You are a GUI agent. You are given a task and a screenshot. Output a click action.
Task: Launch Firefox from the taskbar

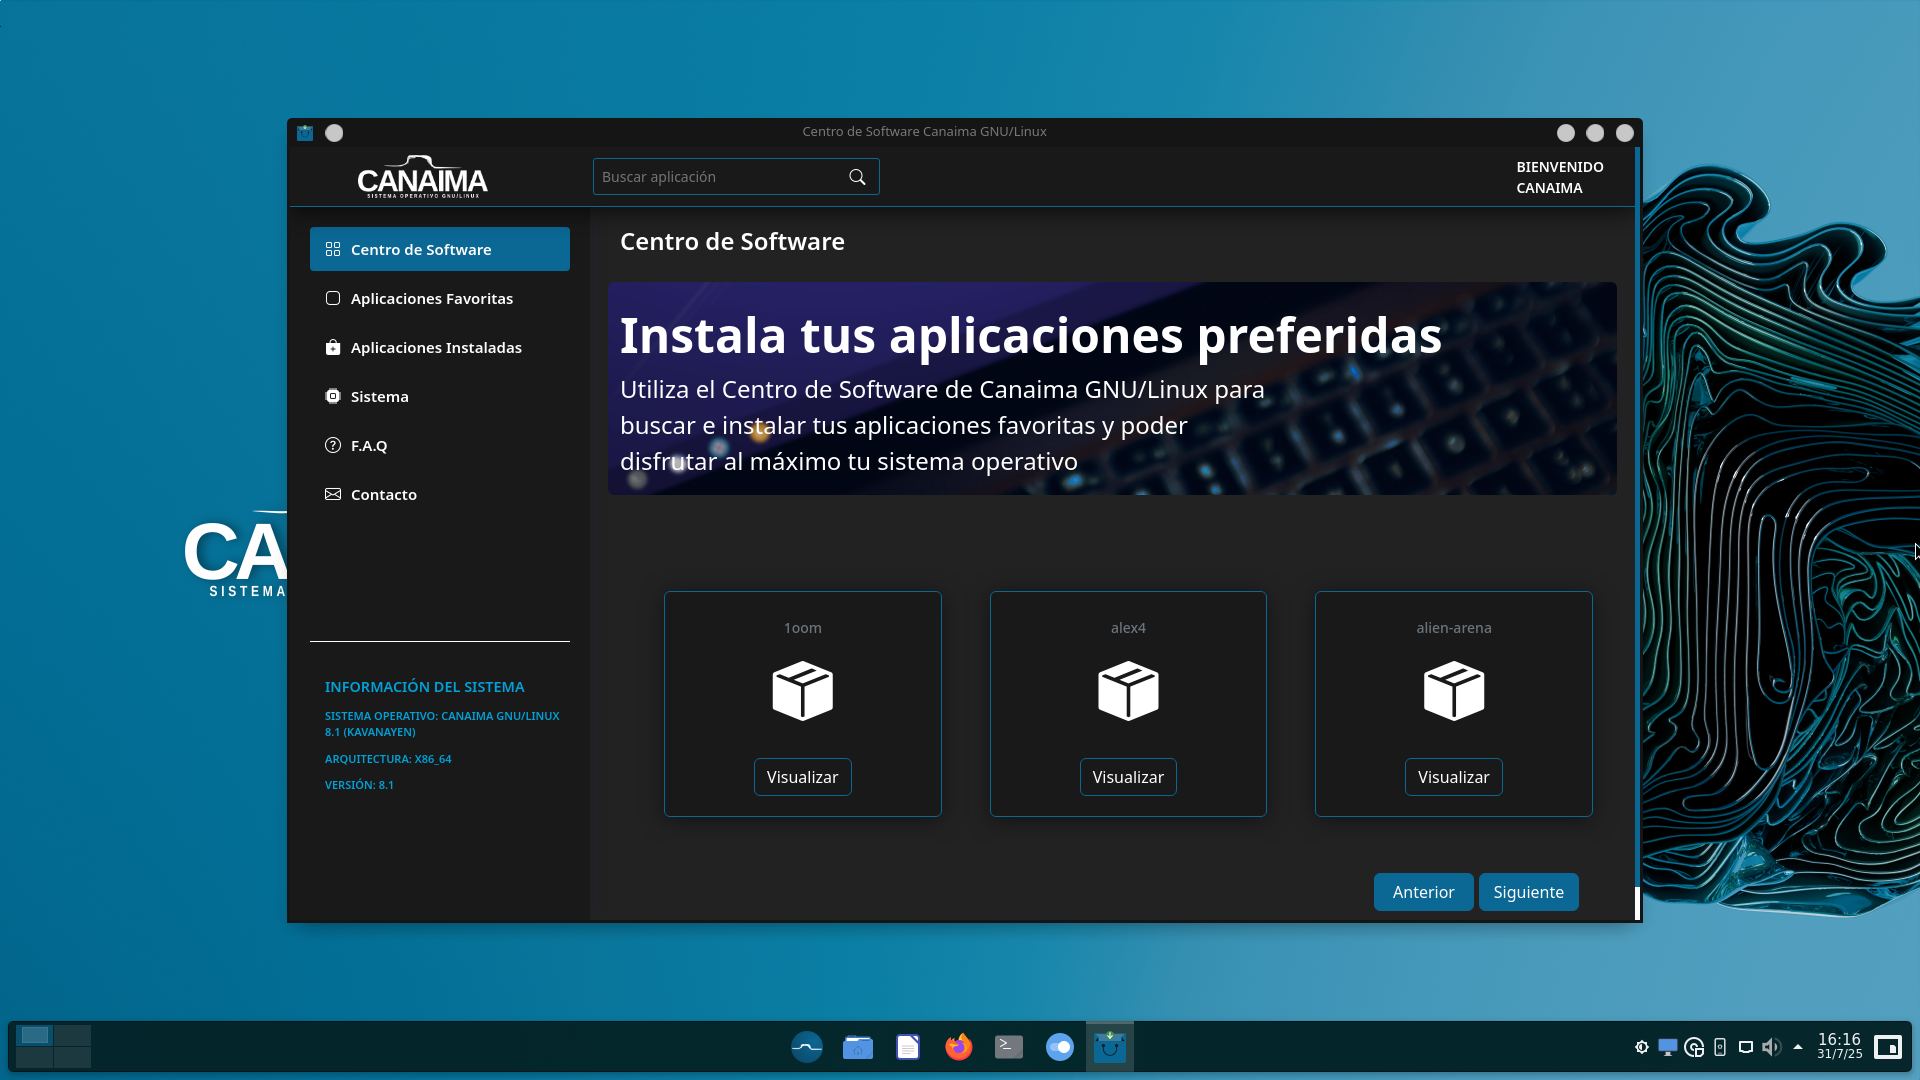click(x=958, y=1047)
